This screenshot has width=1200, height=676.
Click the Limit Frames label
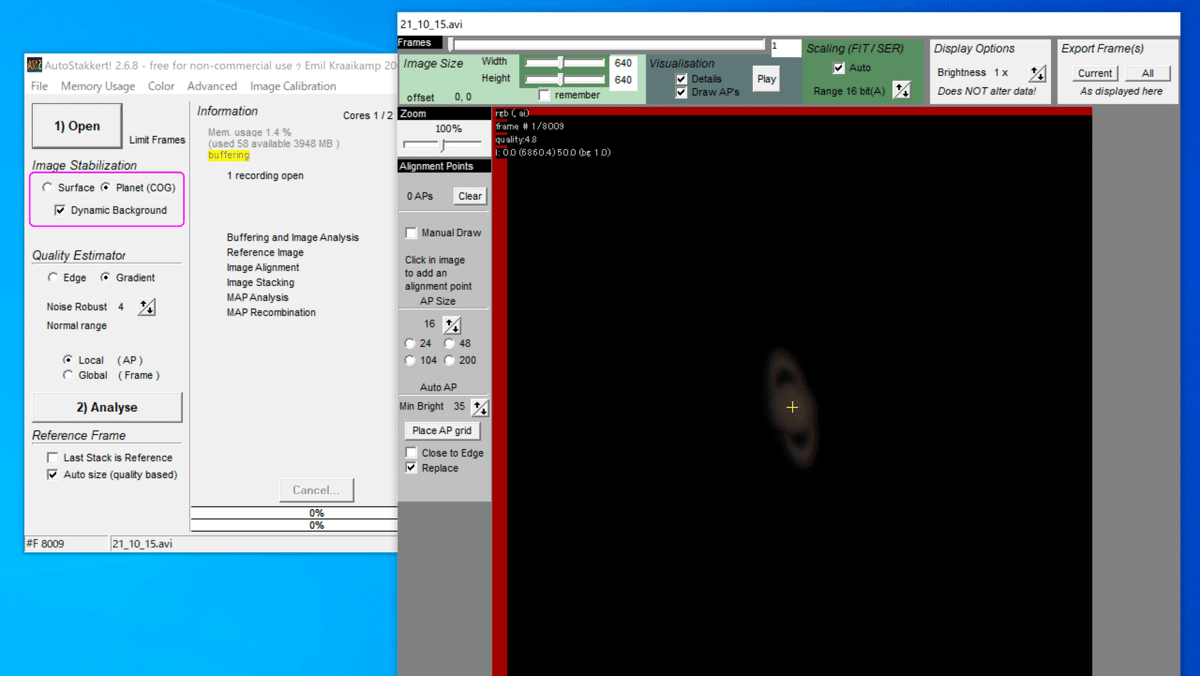click(x=157, y=140)
